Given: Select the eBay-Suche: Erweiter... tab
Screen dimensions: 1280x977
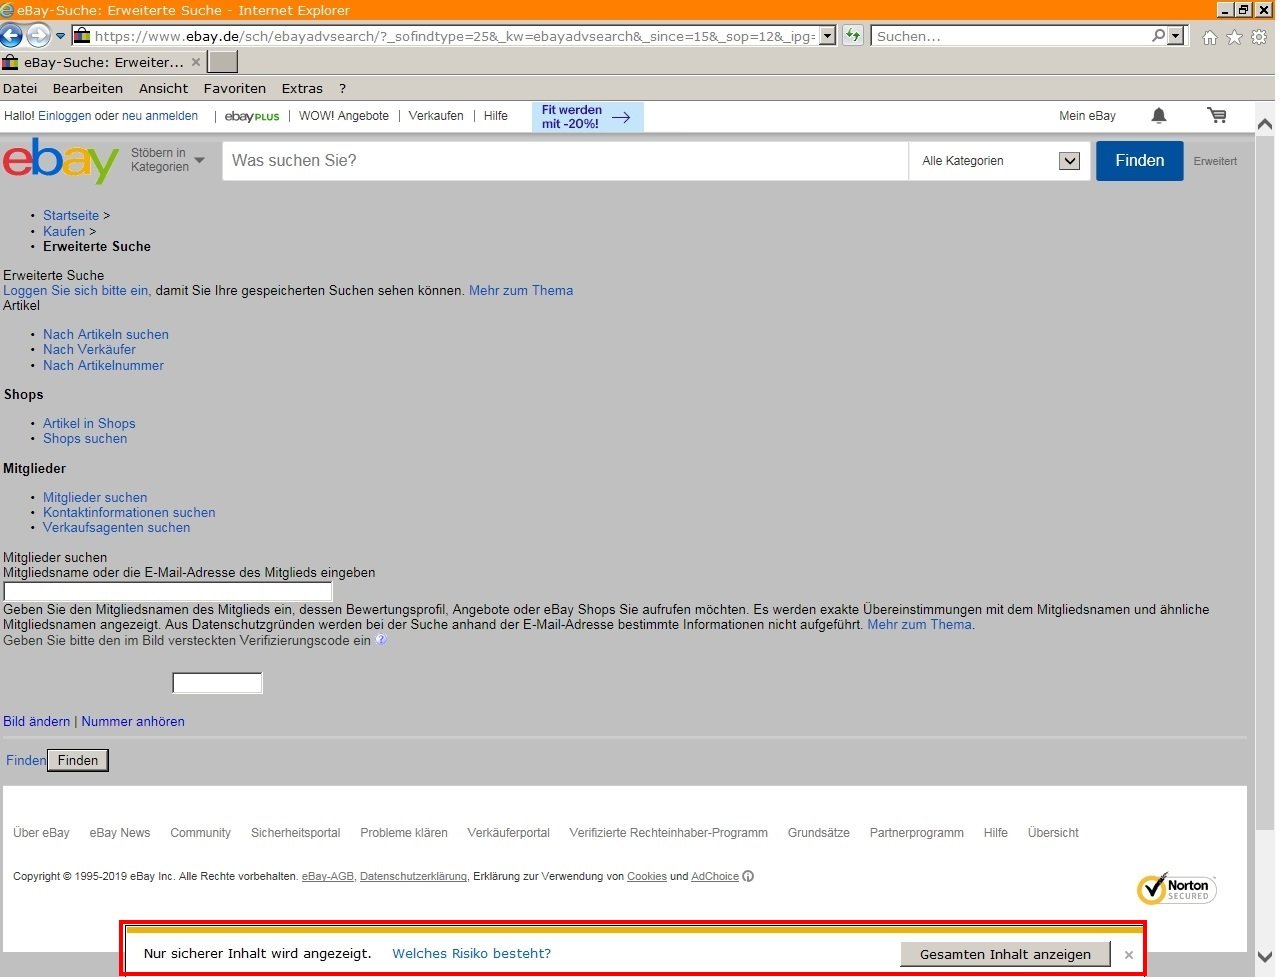Looking at the screenshot, I should [103, 62].
